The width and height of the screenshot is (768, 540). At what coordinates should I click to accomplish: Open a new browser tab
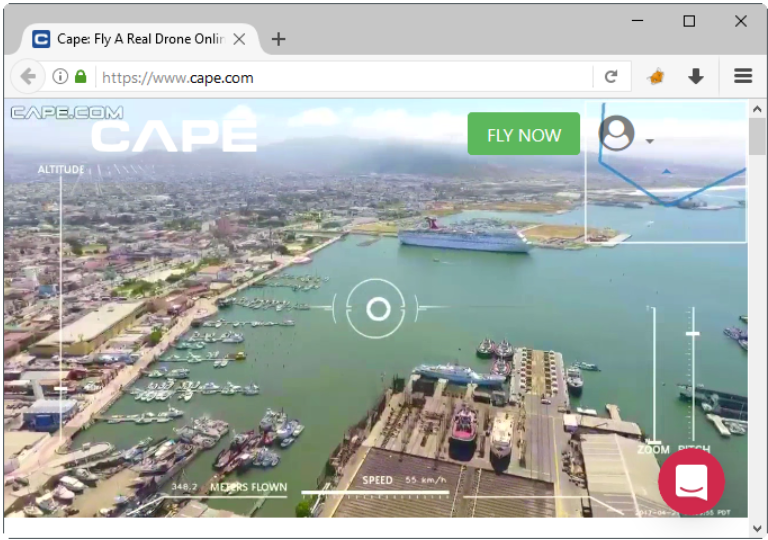tap(279, 39)
